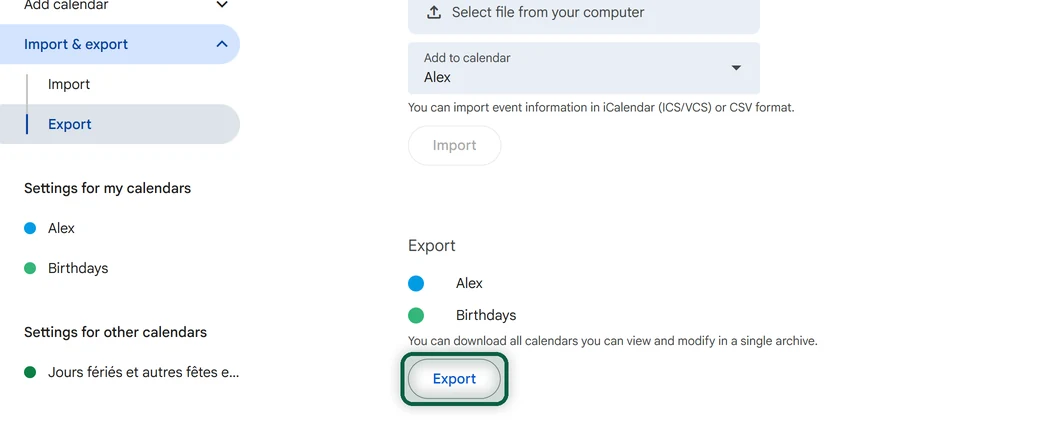Expand the Add calendar section chevron
The width and height of the screenshot is (1056, 448).
tap(222, 5)
